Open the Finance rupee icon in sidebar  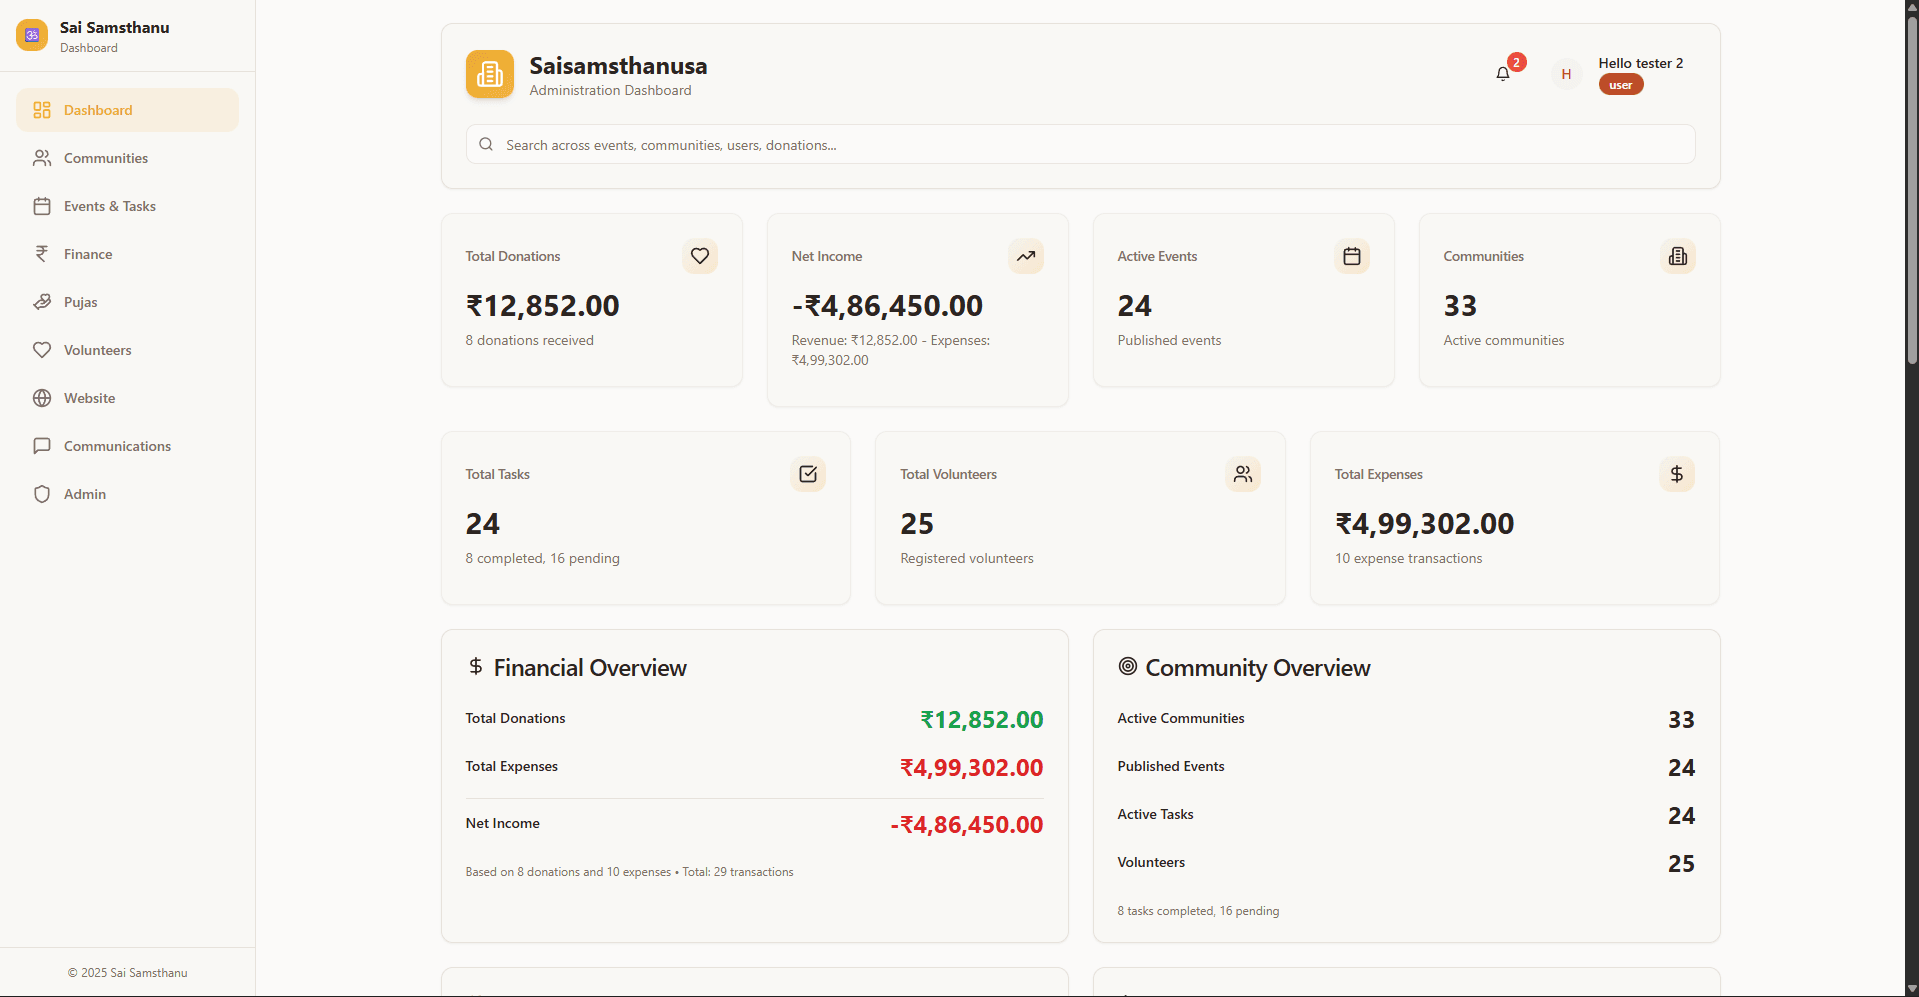pyautogui.click(x=42, y=253)
